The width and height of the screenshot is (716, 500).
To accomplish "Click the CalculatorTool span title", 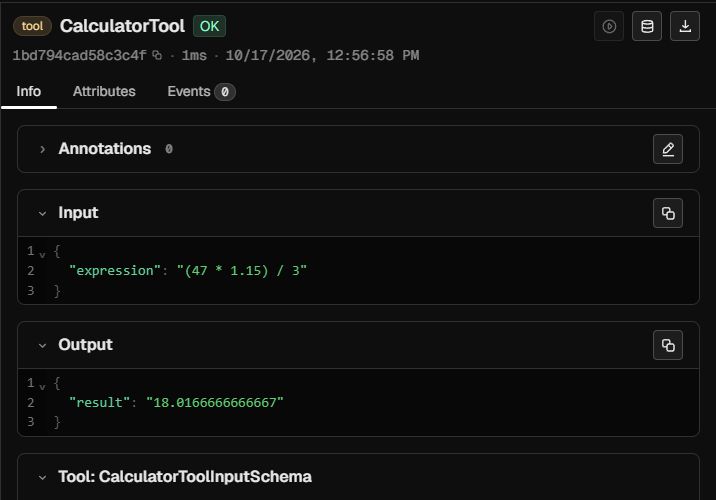I will [x=122, y=26].
